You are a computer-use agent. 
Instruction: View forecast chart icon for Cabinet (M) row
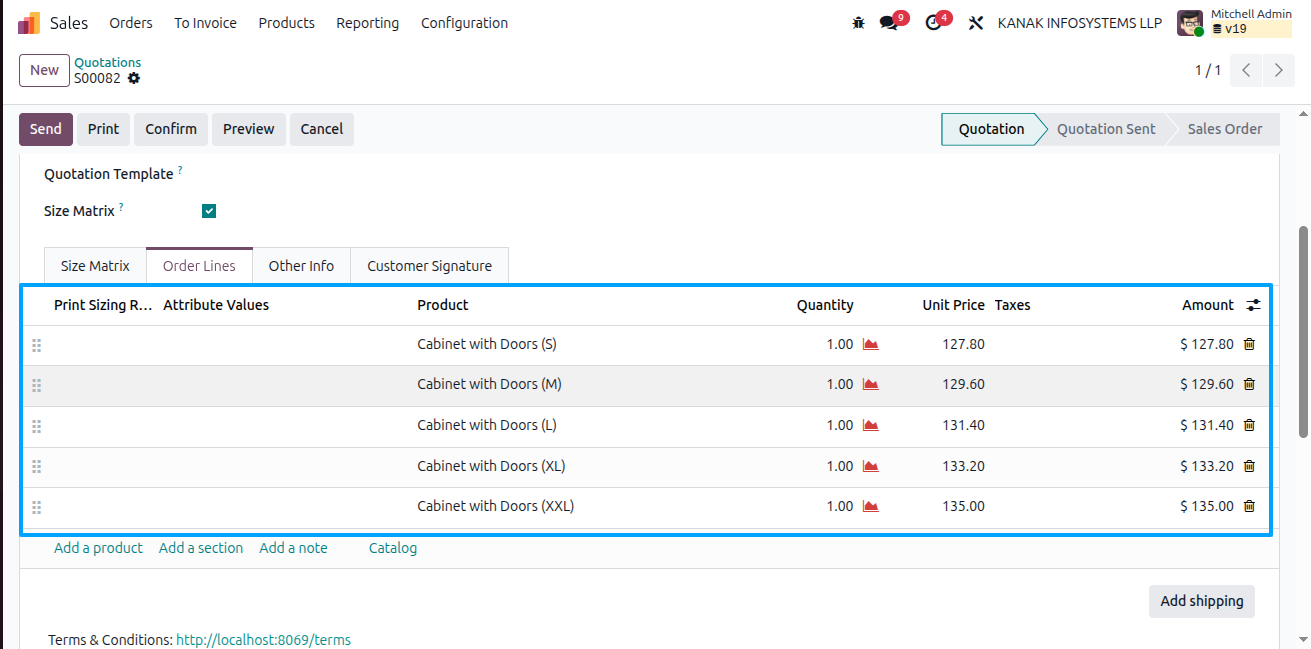(x=870, y=384)
